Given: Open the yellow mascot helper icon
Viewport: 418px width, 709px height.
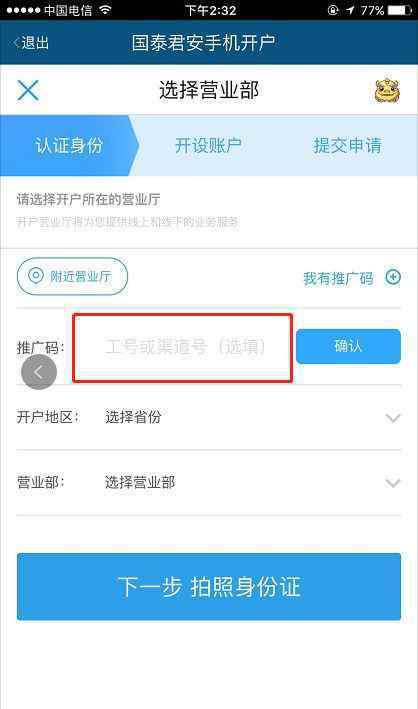Looking at the screenshot, I should [x=387, y=90].
